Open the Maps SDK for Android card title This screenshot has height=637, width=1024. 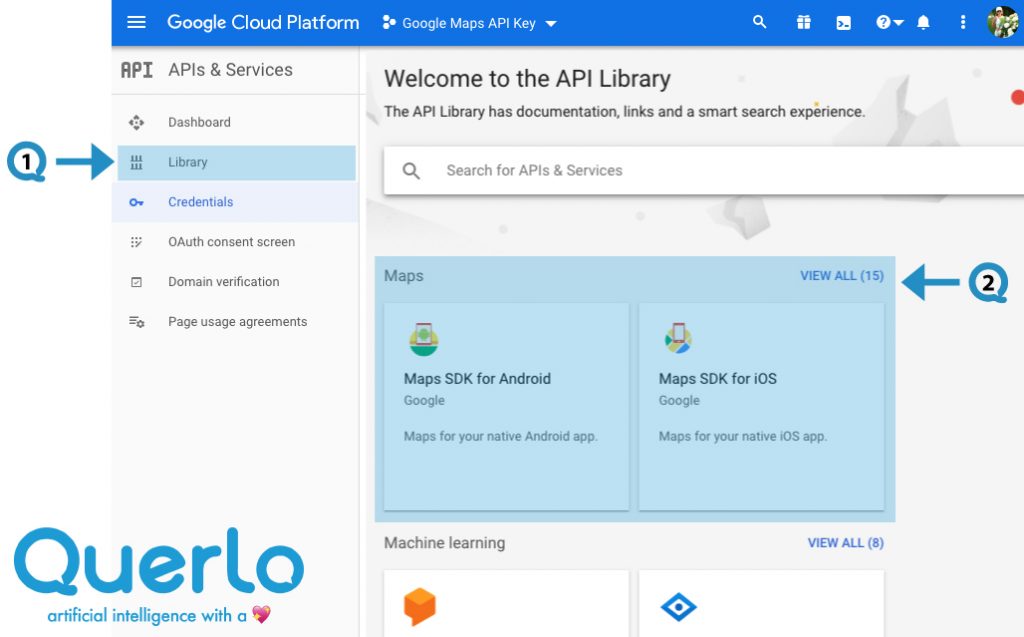click(x=477, y=379)
